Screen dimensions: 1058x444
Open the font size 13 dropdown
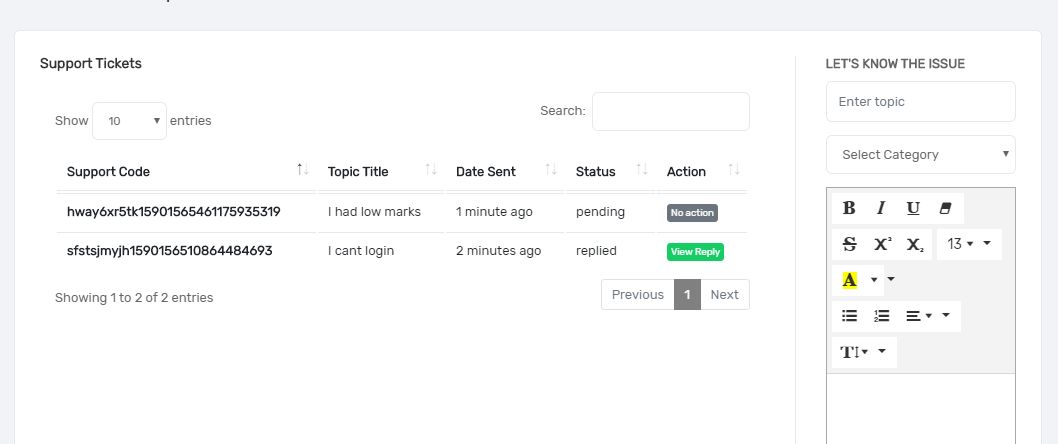point(968,244)
